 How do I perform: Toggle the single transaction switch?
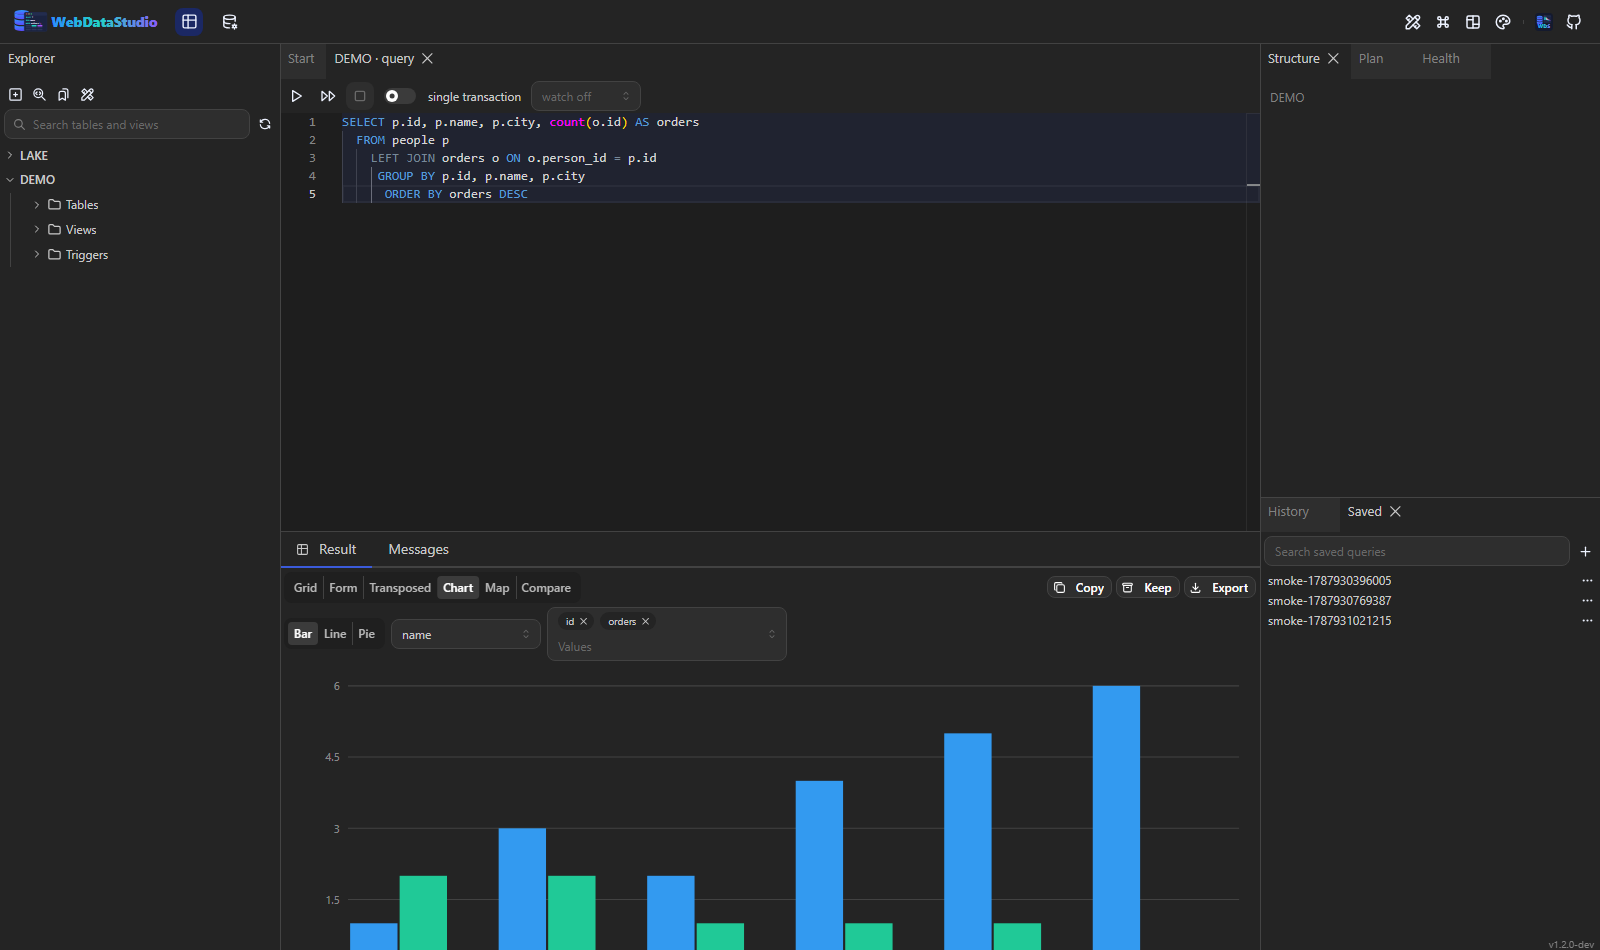pos(399,96)
